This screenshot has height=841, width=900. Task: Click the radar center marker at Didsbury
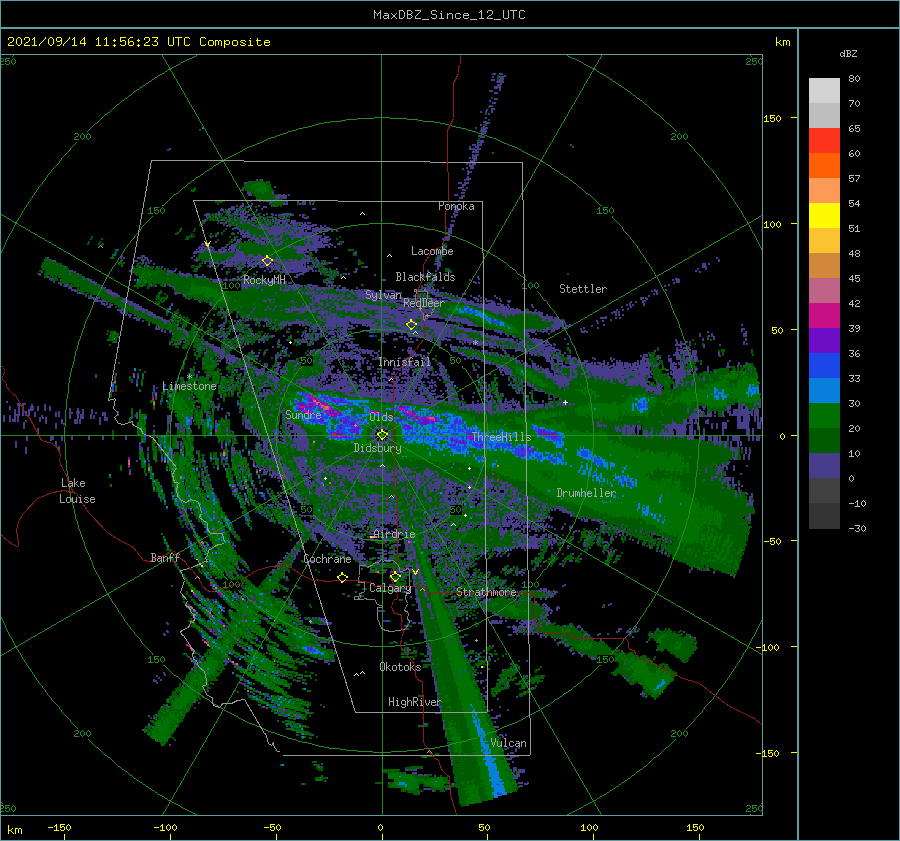coord(382,435)
